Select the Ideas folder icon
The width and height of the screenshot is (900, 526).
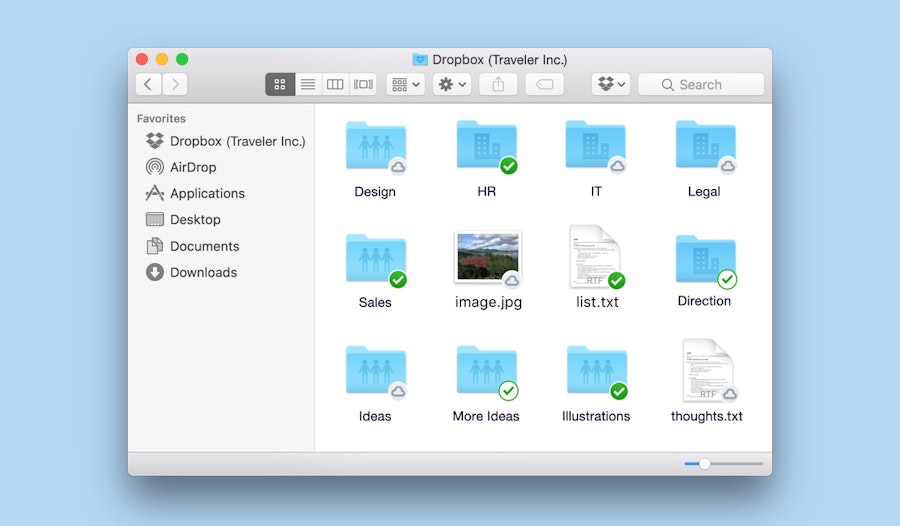pyautogui.click(x=375, y=371)
